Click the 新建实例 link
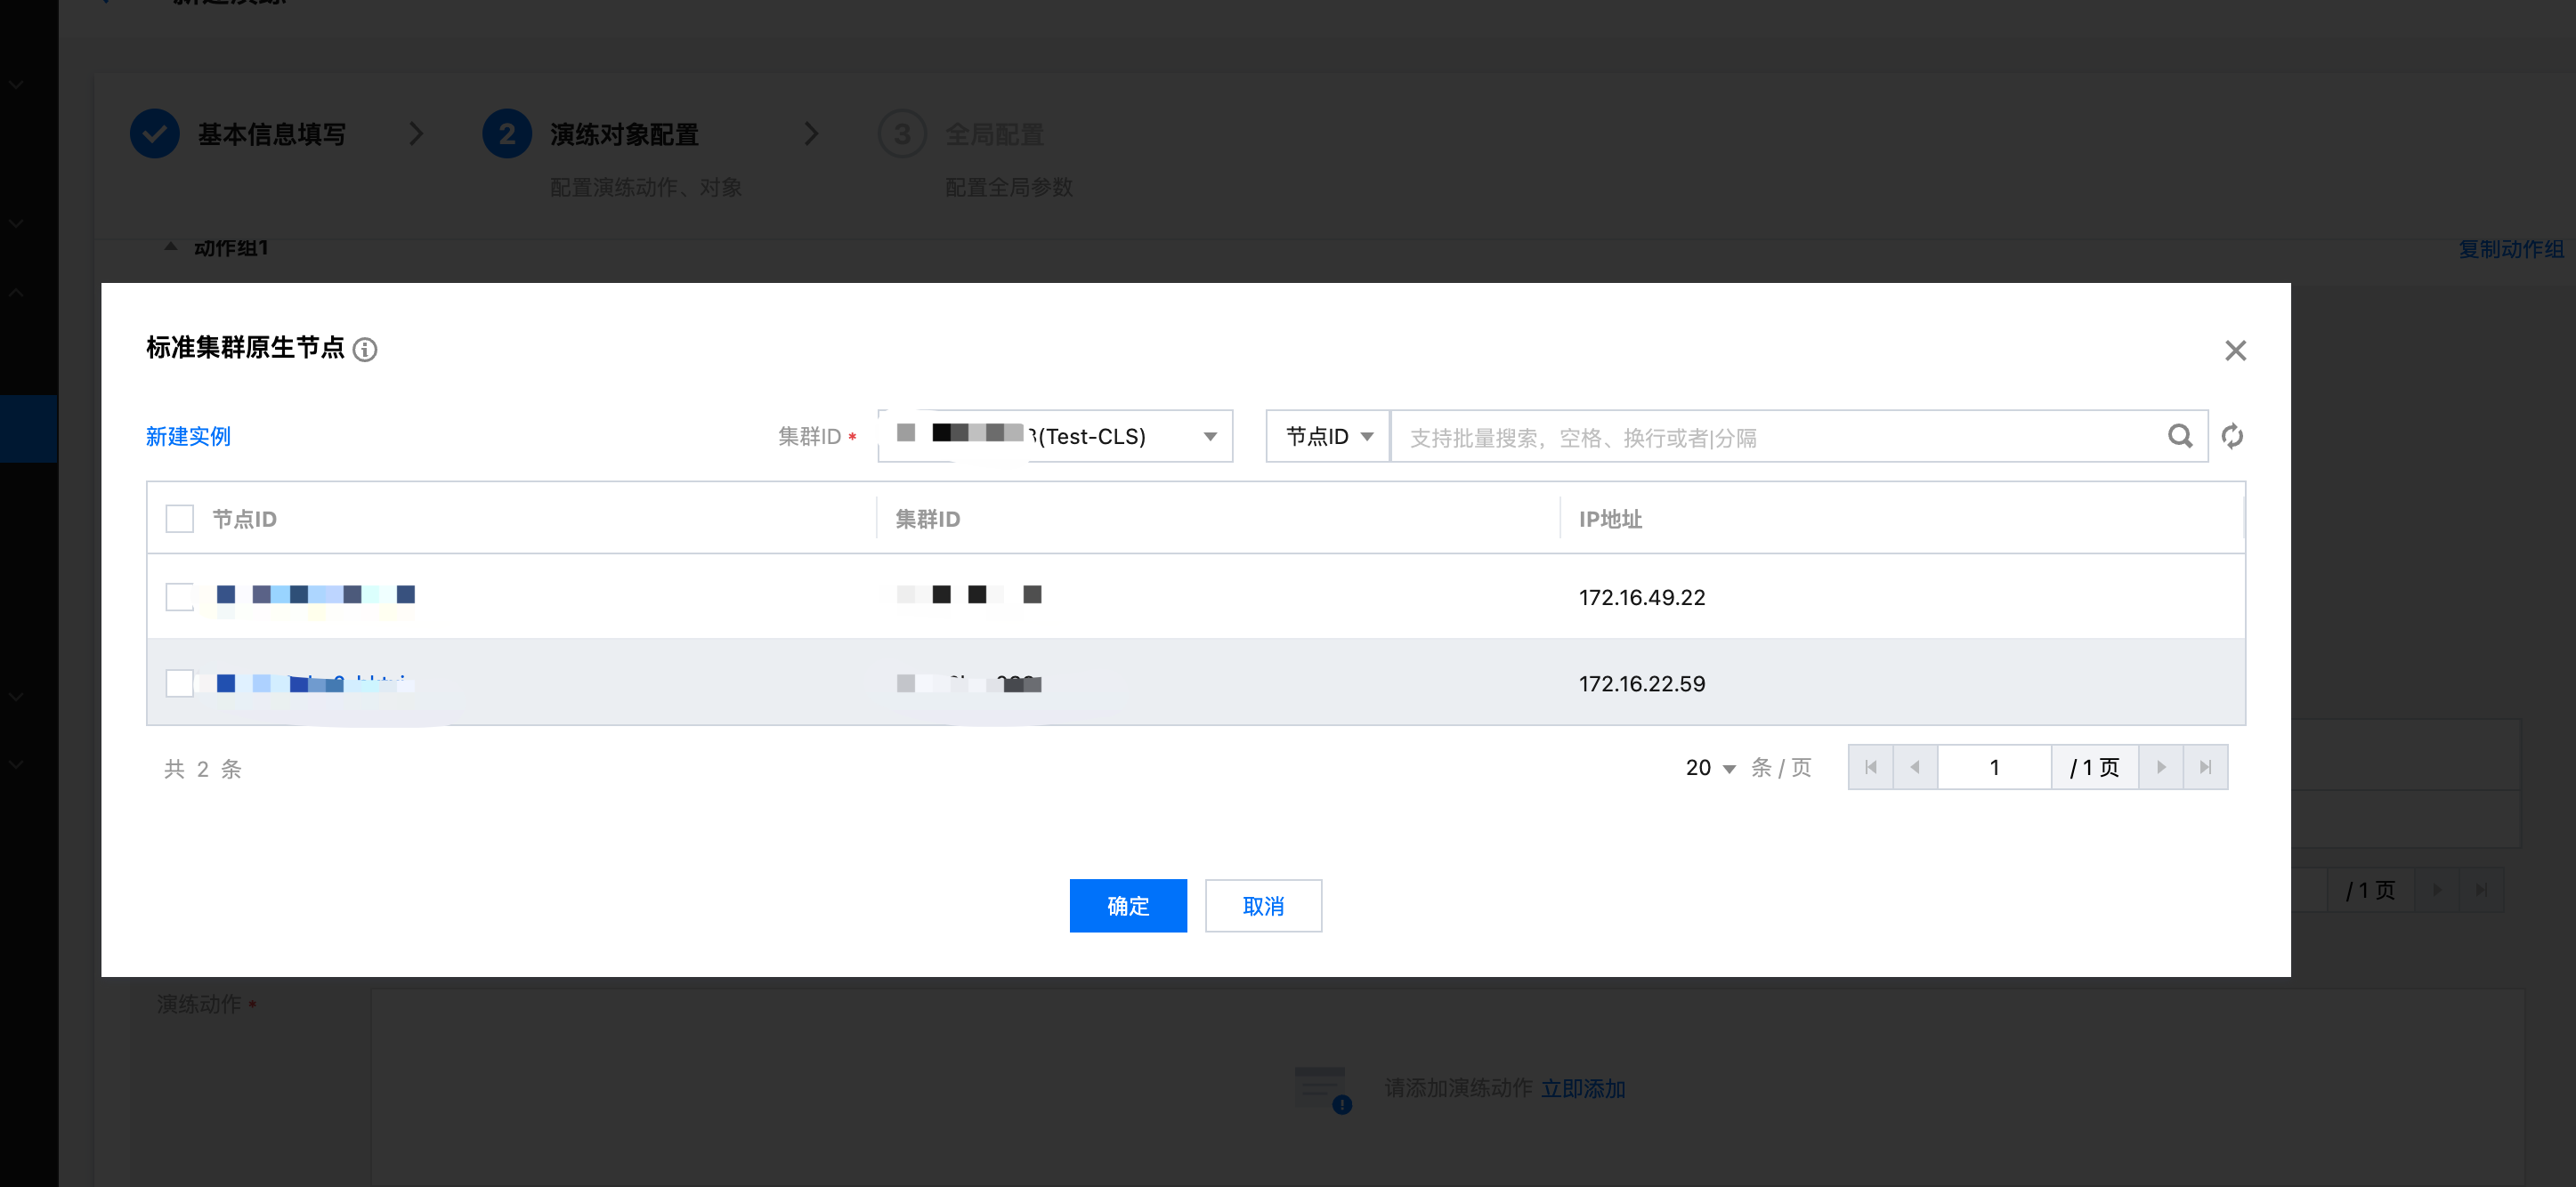The width and height of the screenshot is (2576, 1187). [188, 436]
